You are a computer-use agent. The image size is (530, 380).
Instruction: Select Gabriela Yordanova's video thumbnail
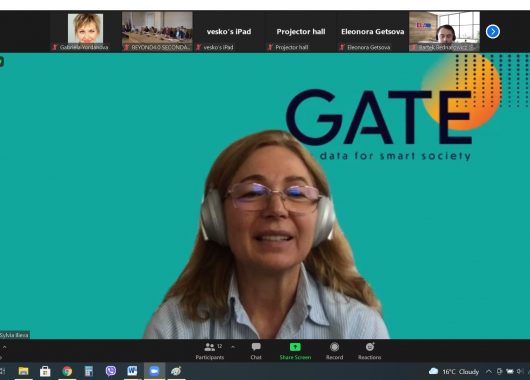pos(86,31)
